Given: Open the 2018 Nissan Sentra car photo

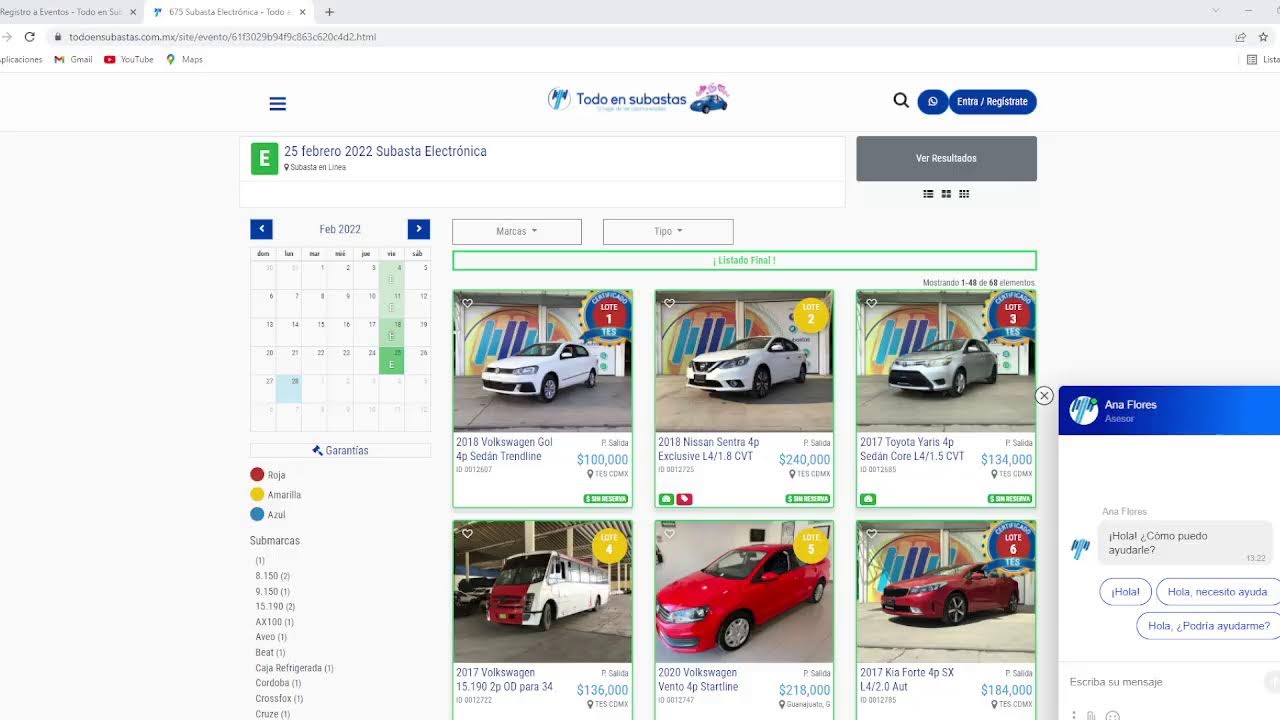Looking at the screenshot, I should pos(744,361).
